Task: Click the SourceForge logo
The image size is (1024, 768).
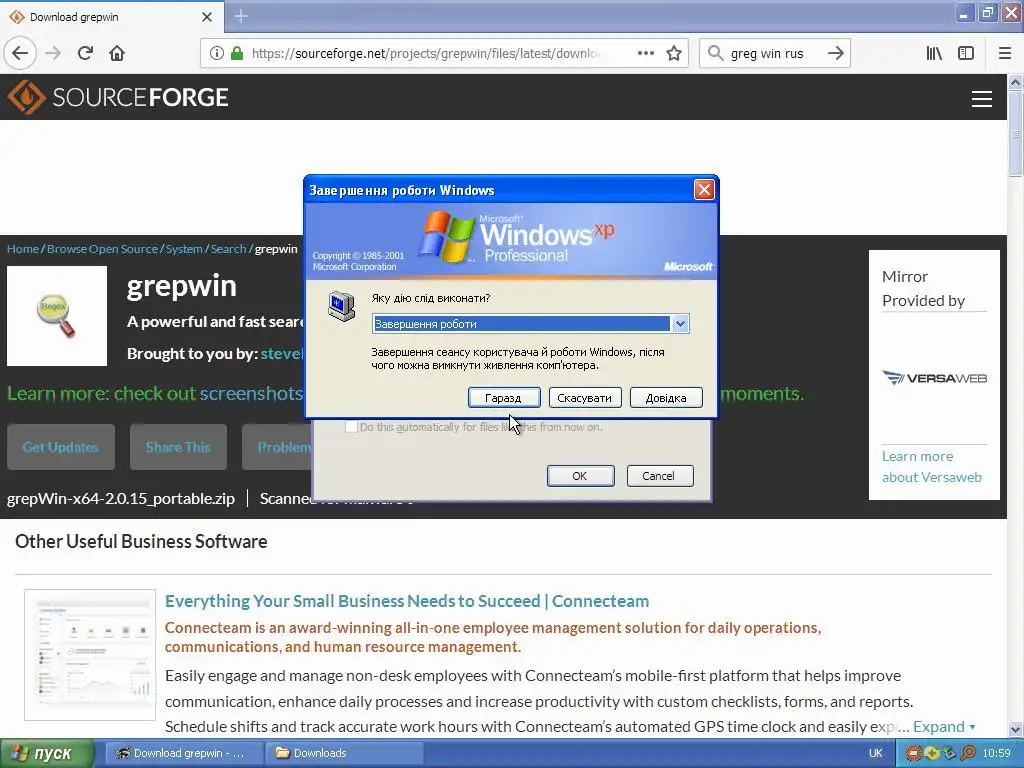Action: pyautogui.click(x=118, y=97)
